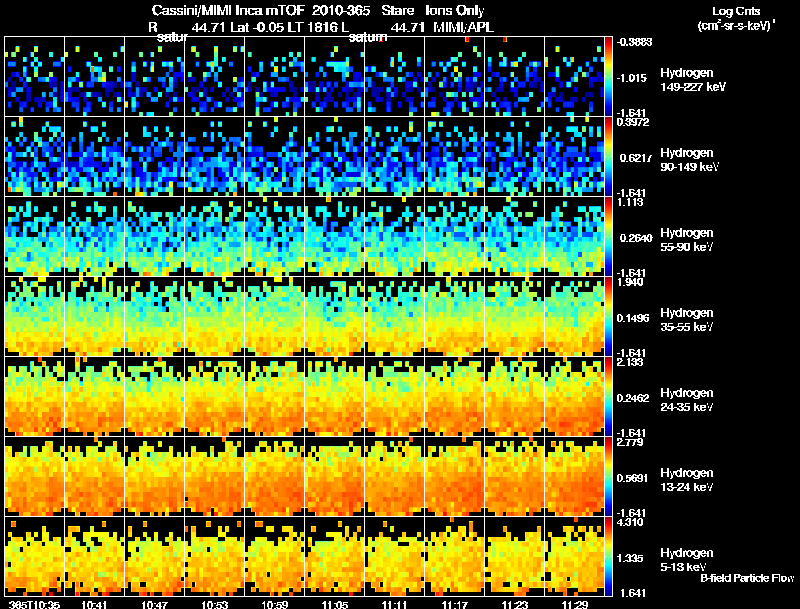Click the '2.133' scale value
800x609 pixels.
630,362
